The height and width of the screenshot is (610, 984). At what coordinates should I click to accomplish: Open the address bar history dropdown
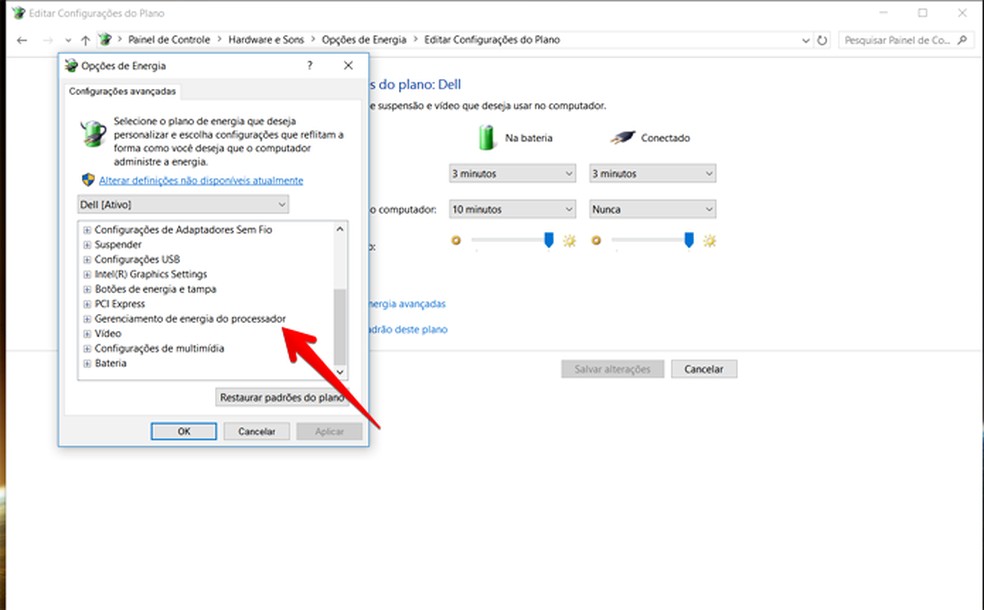(806, 40)
